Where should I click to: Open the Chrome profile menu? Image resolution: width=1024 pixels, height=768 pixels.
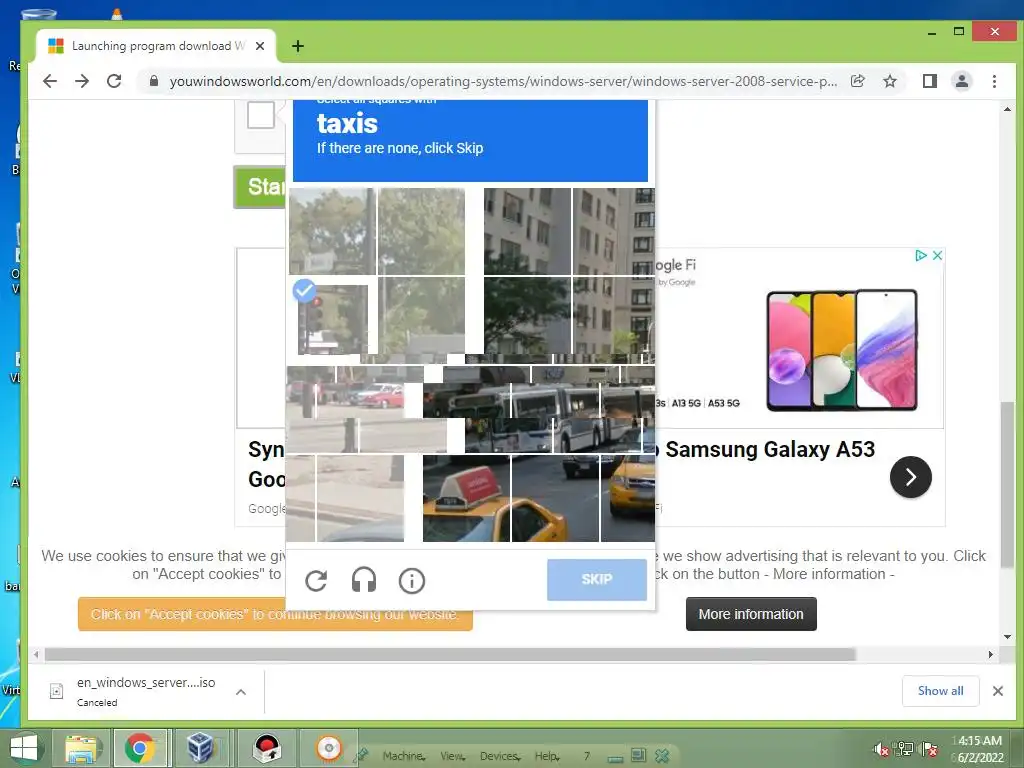pos(961,81)
